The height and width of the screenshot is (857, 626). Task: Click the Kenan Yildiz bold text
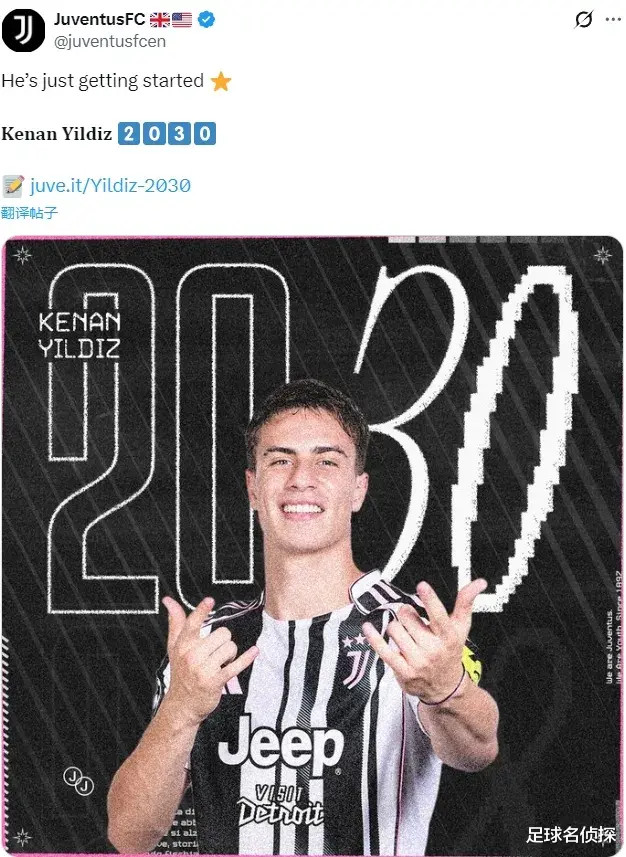[56, 134]
